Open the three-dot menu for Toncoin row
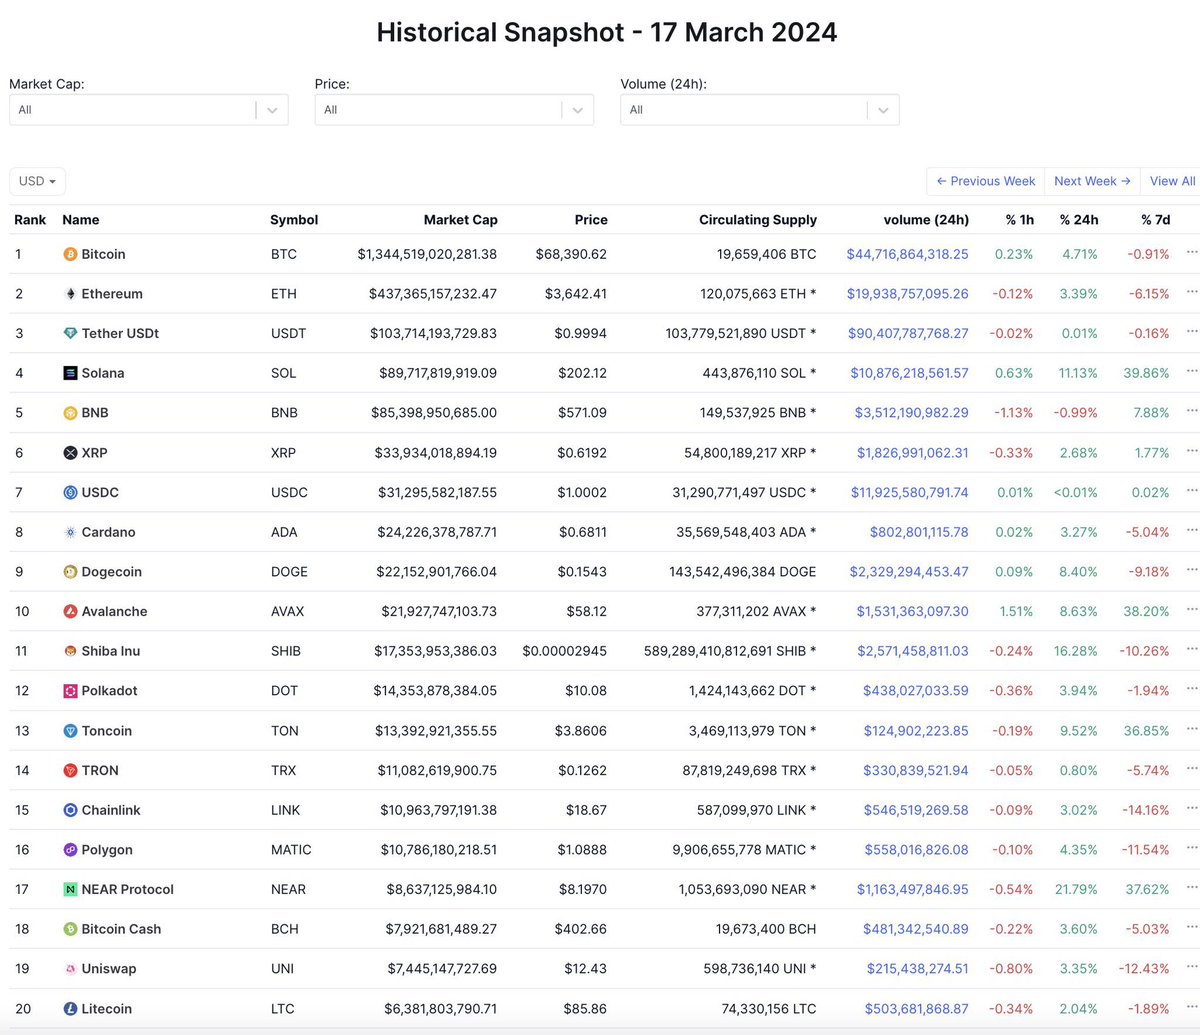 1191,729
